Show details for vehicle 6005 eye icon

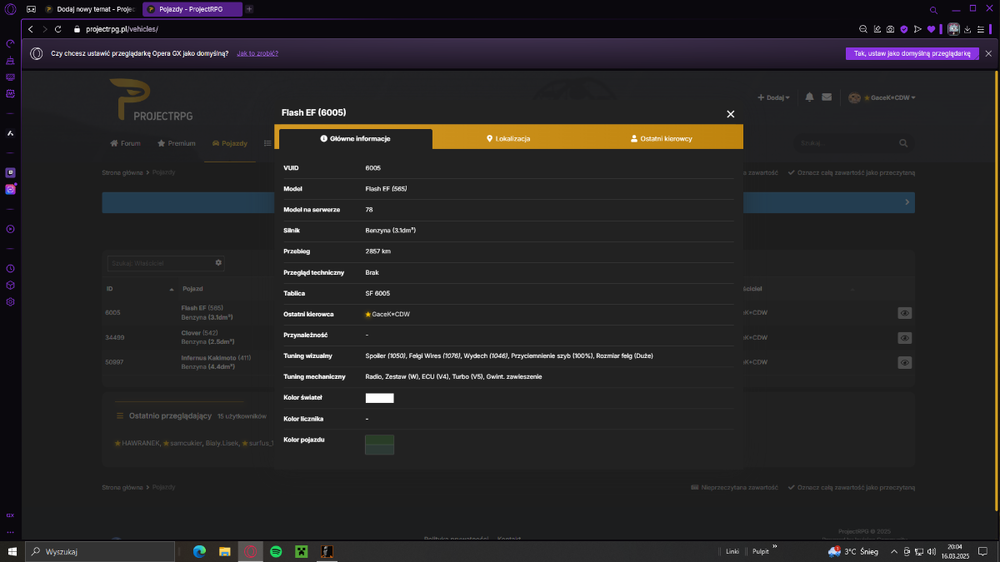coord(904,313)
